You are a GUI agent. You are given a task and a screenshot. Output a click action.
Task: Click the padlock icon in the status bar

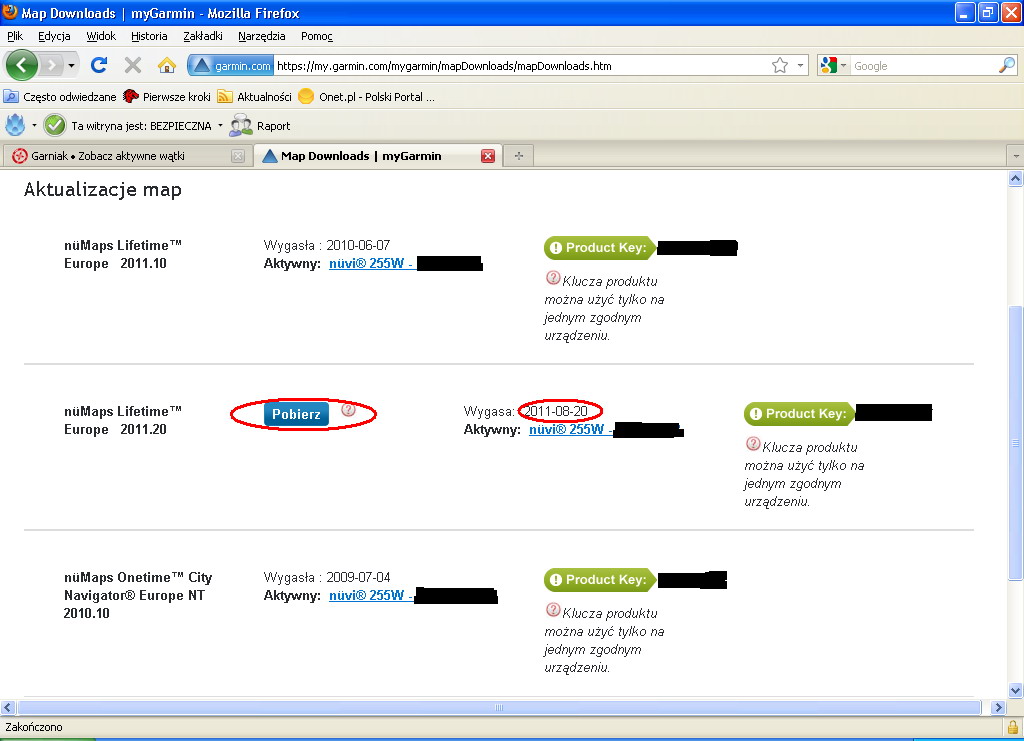point(1013,727)
